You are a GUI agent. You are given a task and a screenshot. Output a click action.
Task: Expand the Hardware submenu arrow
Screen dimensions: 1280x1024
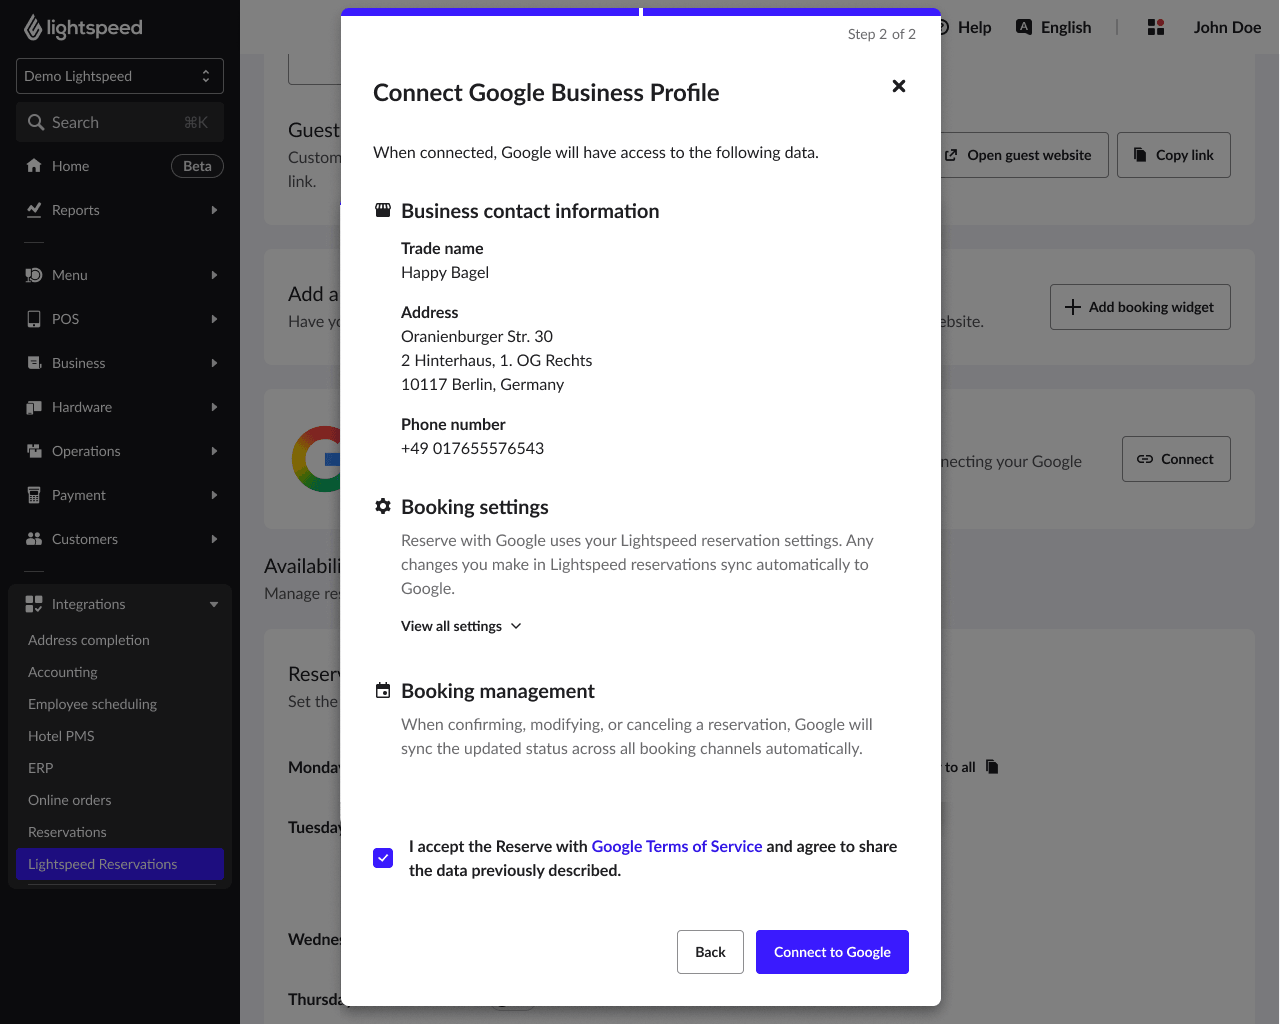[x=214, y=407]
